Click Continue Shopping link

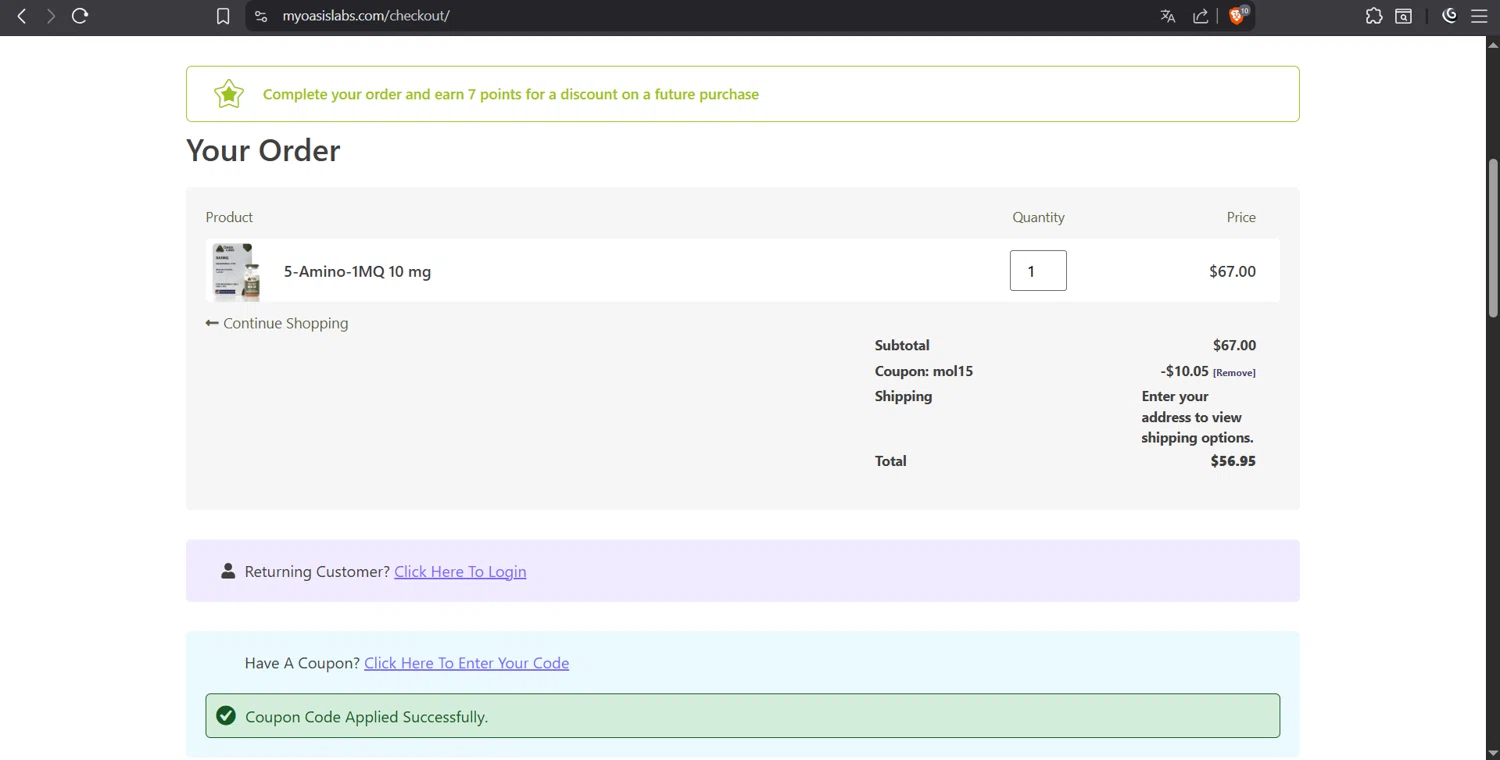point(286,323)
